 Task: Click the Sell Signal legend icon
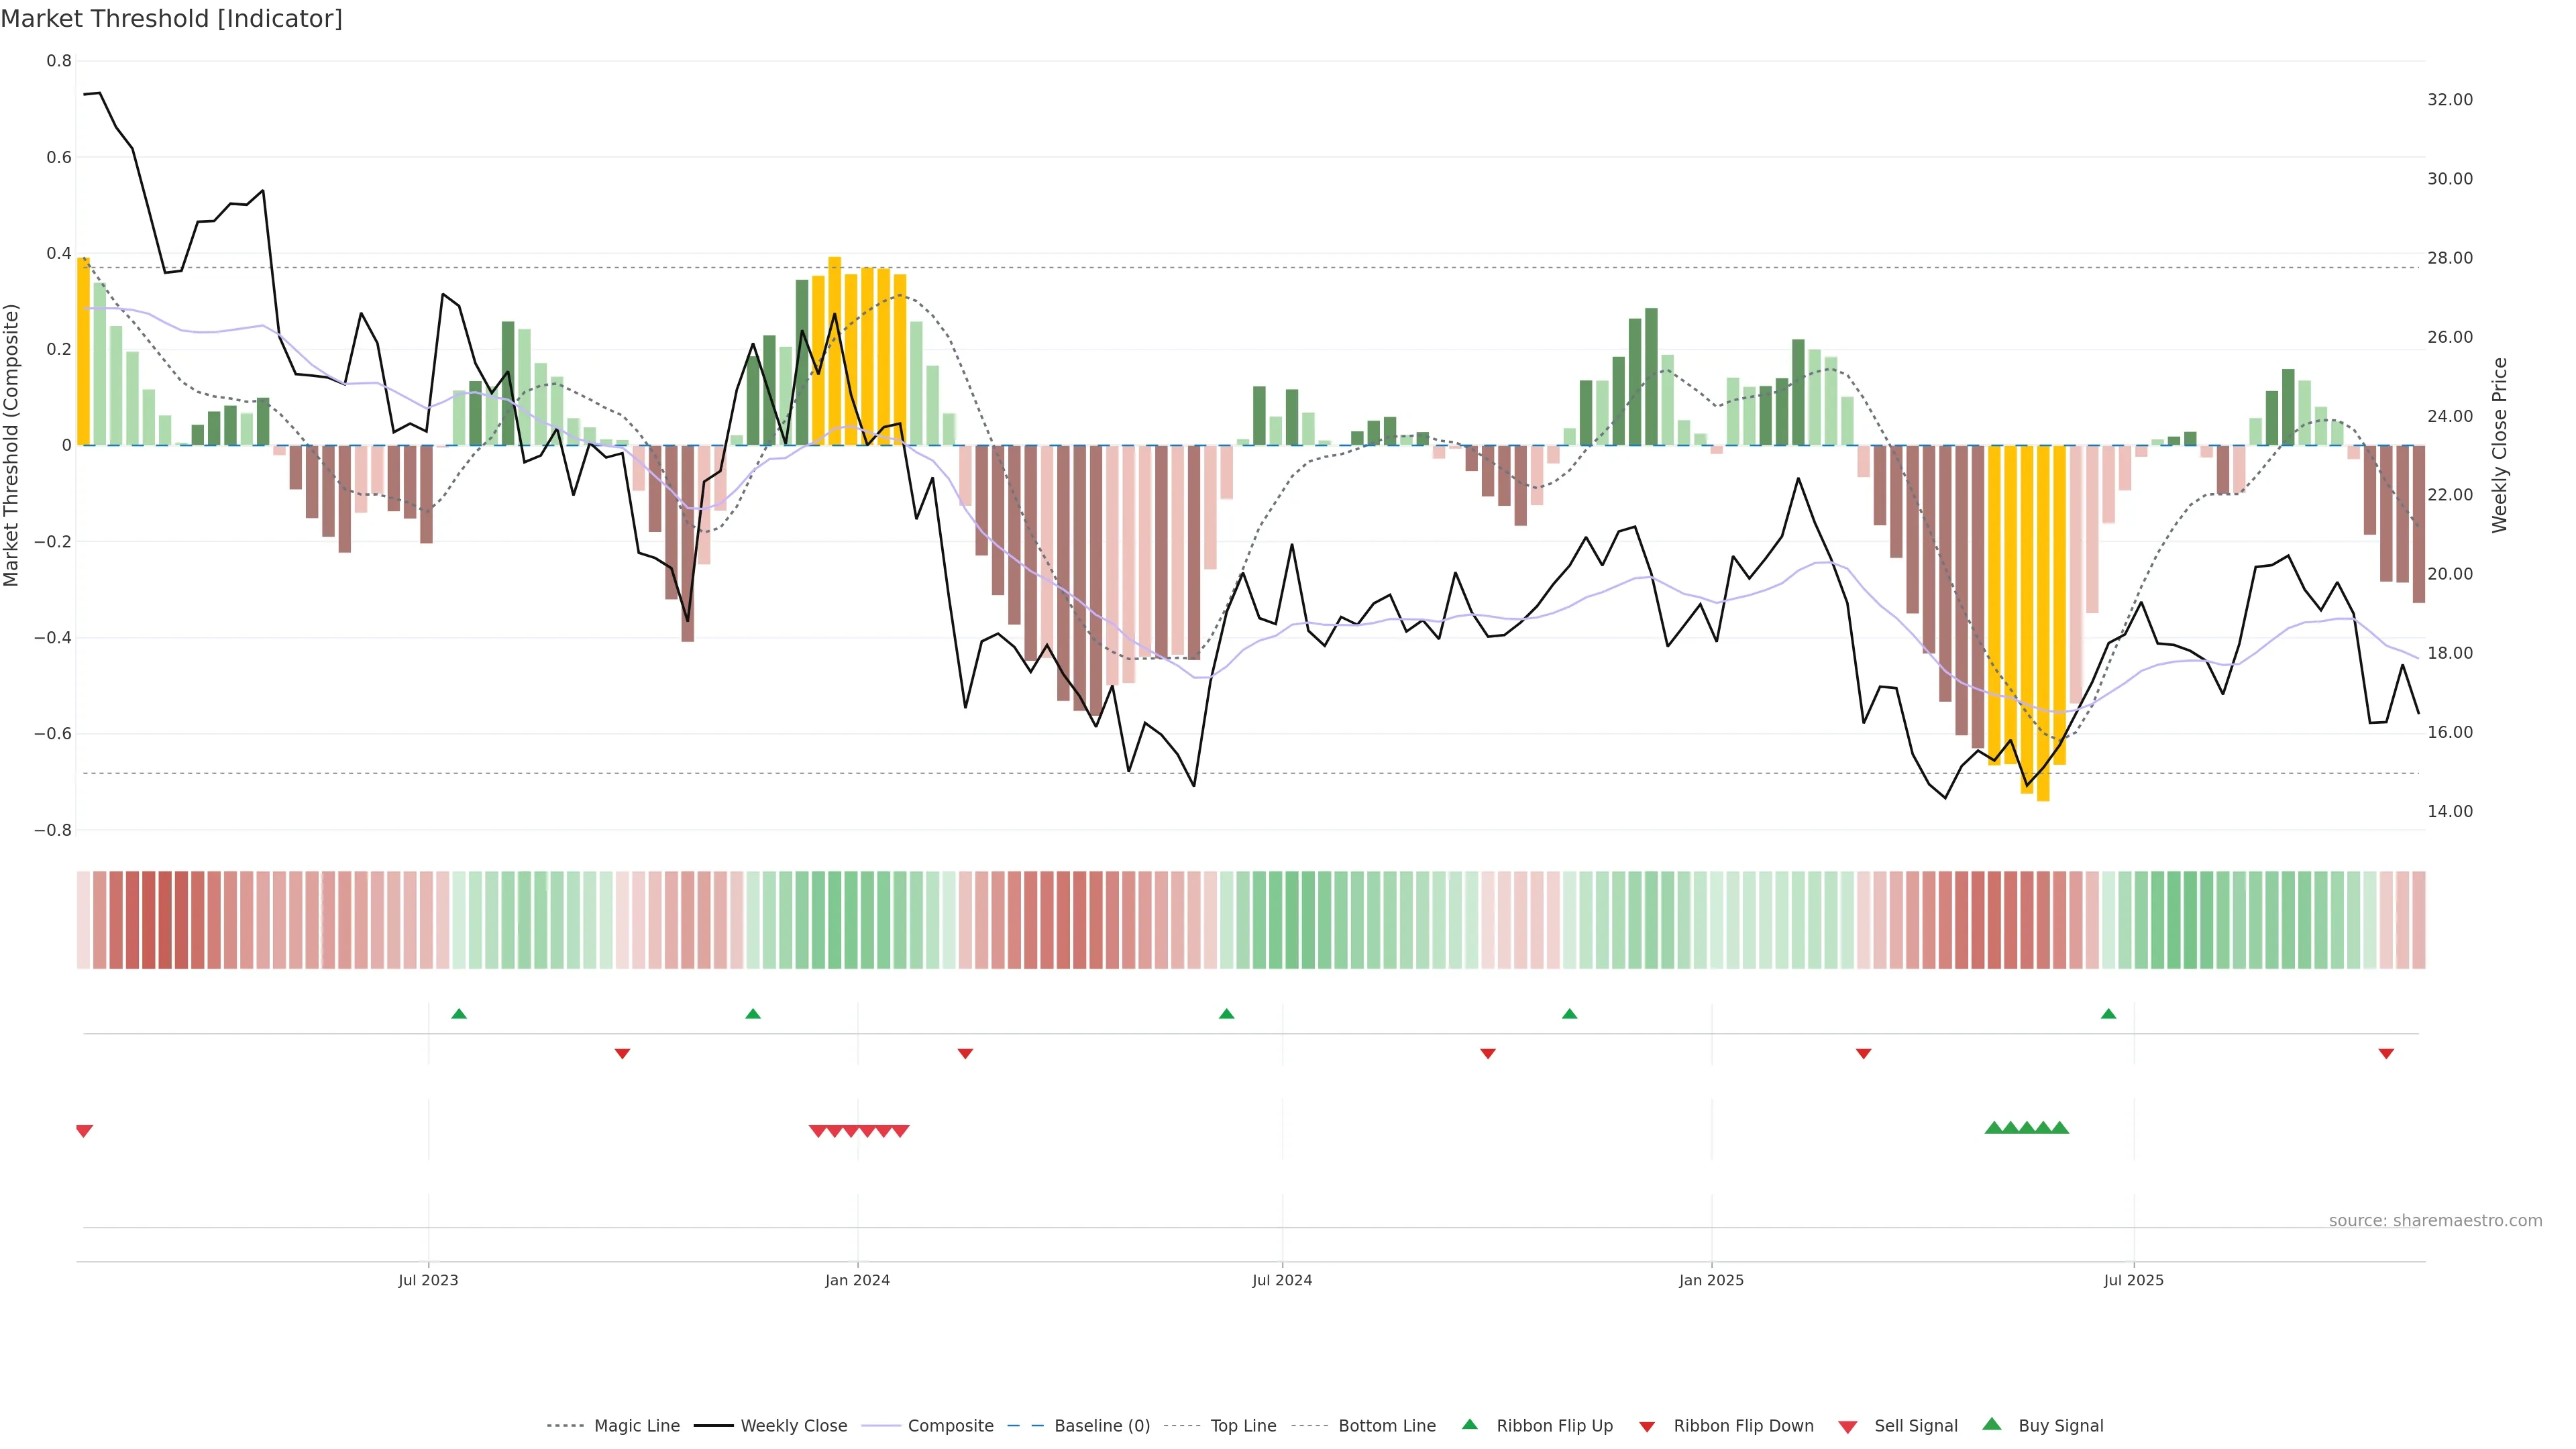tap(1848, 1426)
